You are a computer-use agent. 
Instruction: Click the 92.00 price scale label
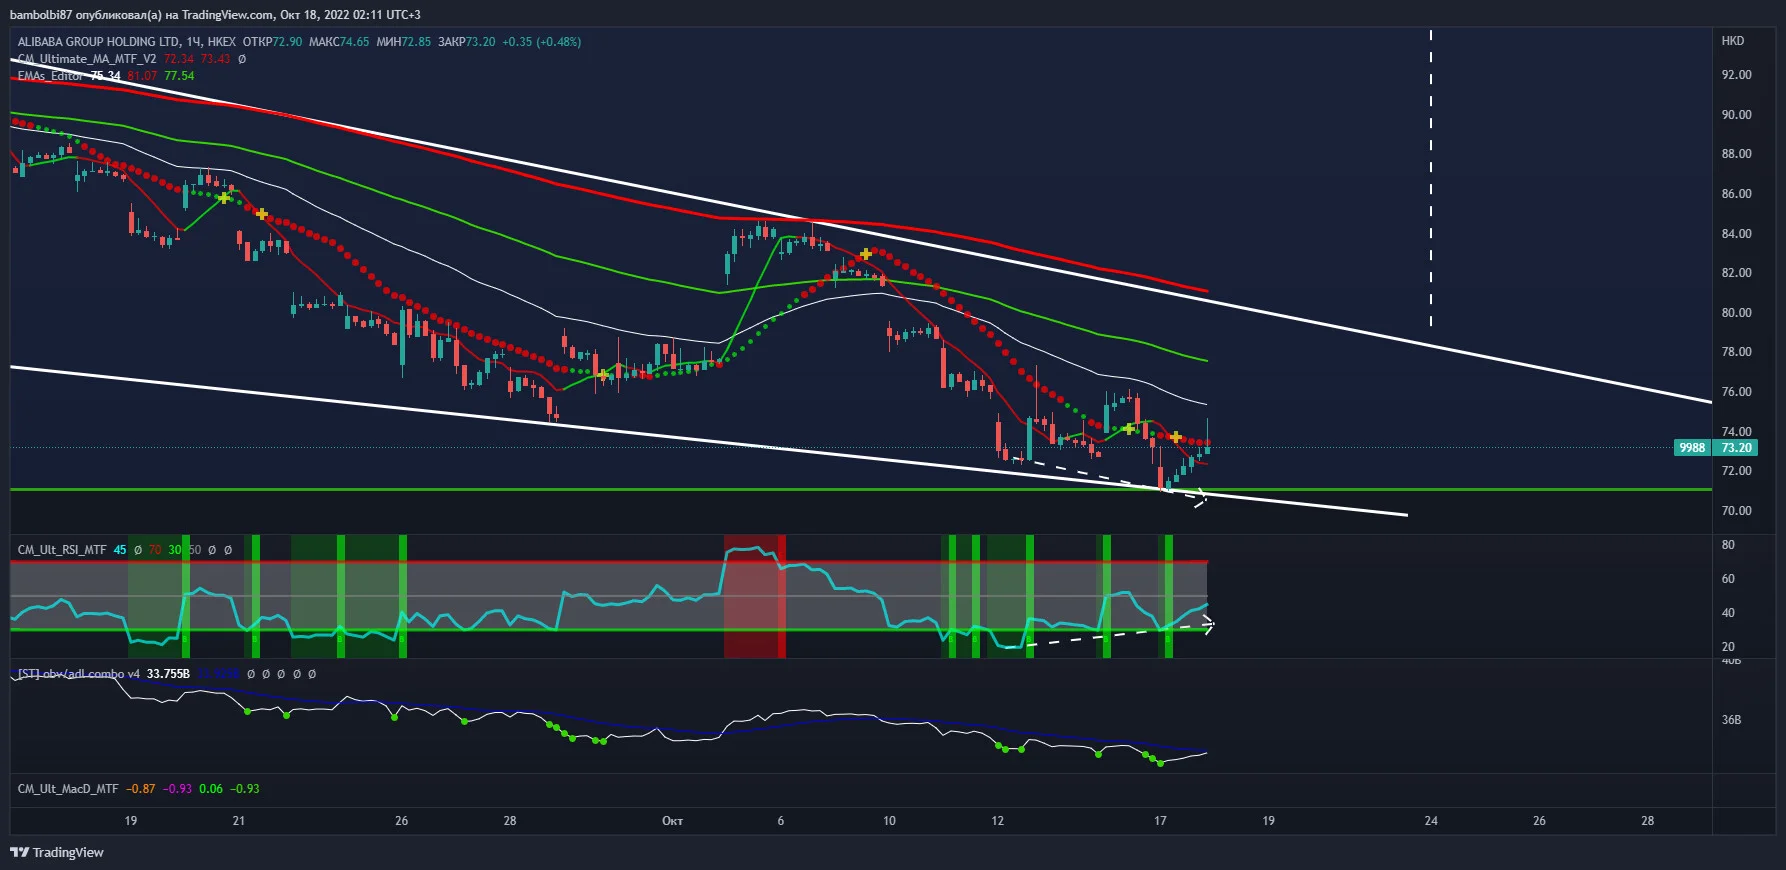(x=1736, y=75)
